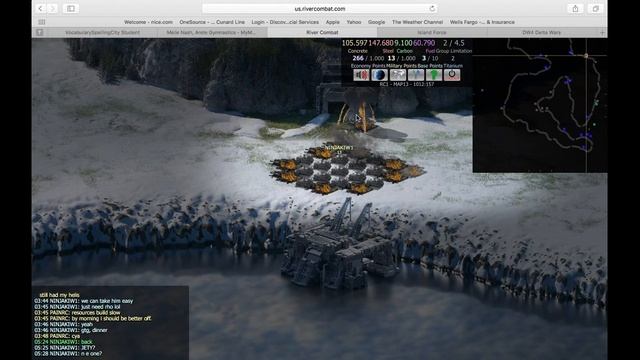Open the globe world map icon
The width and height of the screenshot is (640, 360).
379,75
